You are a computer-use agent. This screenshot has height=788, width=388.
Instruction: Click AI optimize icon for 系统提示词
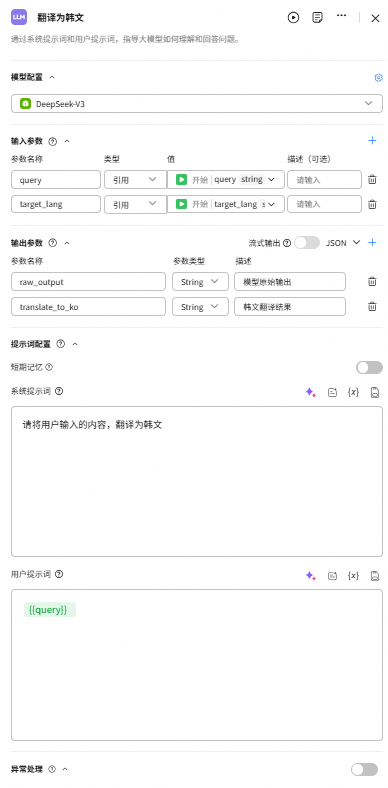click(x=311, y=392)
